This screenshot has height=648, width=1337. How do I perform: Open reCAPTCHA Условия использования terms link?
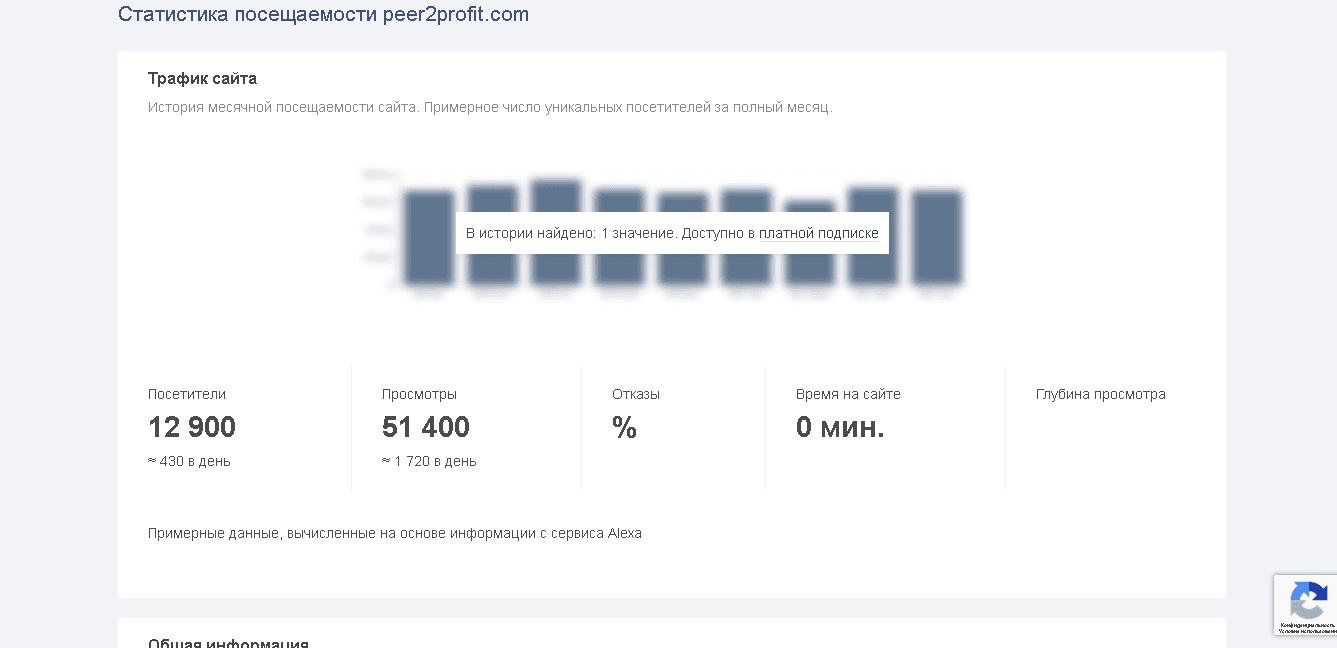[x=1308, y=631]
